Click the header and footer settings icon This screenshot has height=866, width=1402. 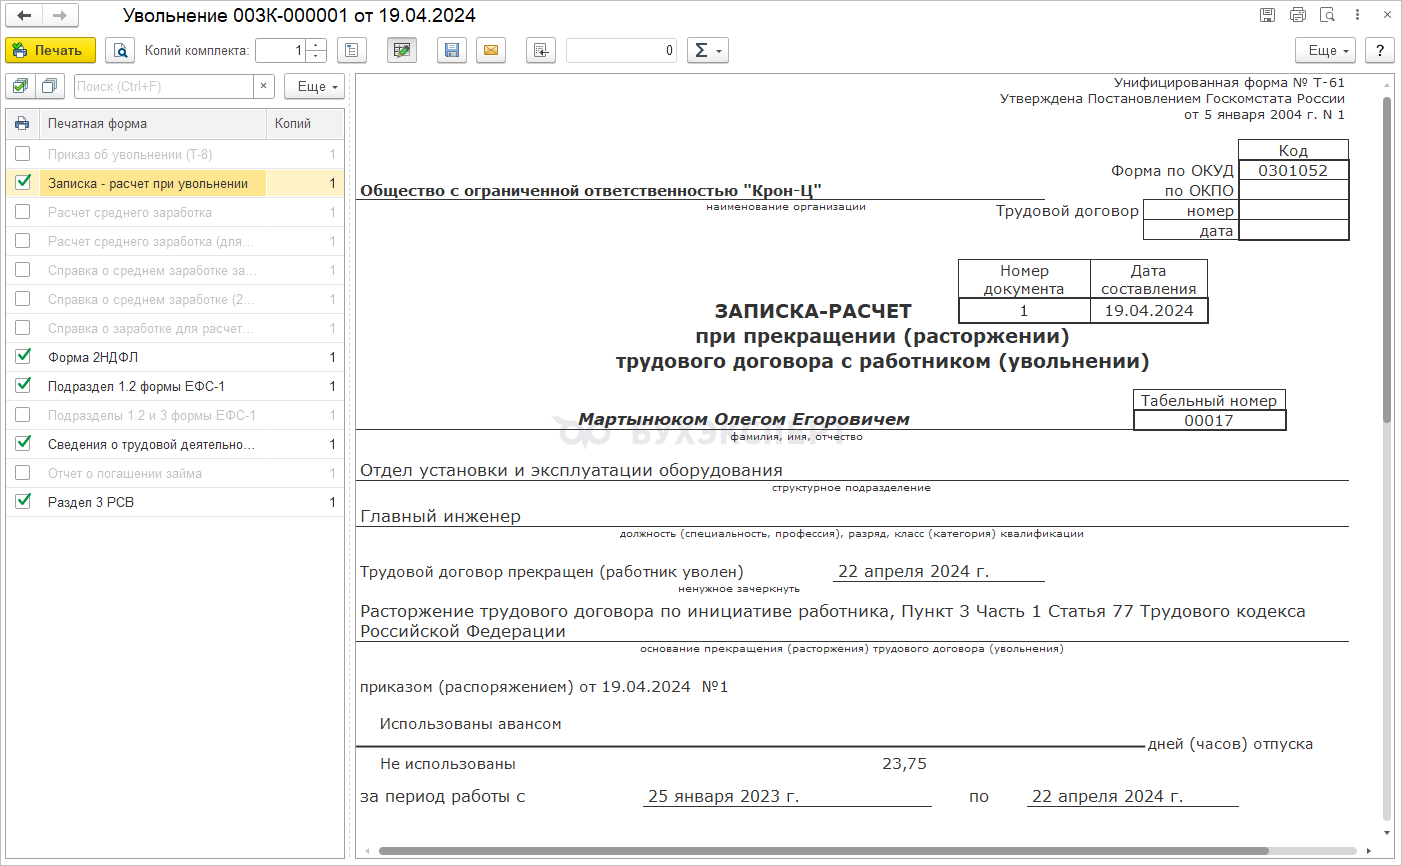pos(351,50)
